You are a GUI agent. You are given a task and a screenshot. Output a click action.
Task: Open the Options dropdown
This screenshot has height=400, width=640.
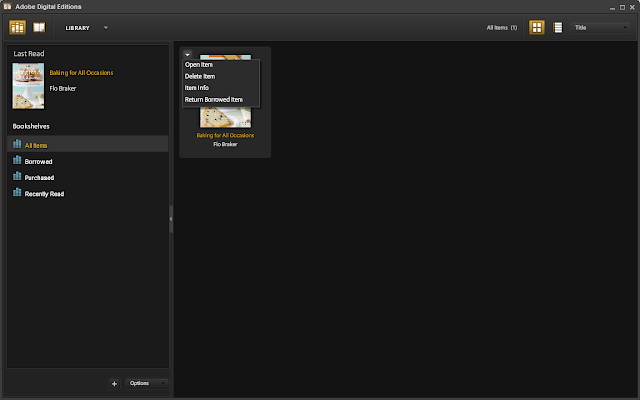coord(147,383)
